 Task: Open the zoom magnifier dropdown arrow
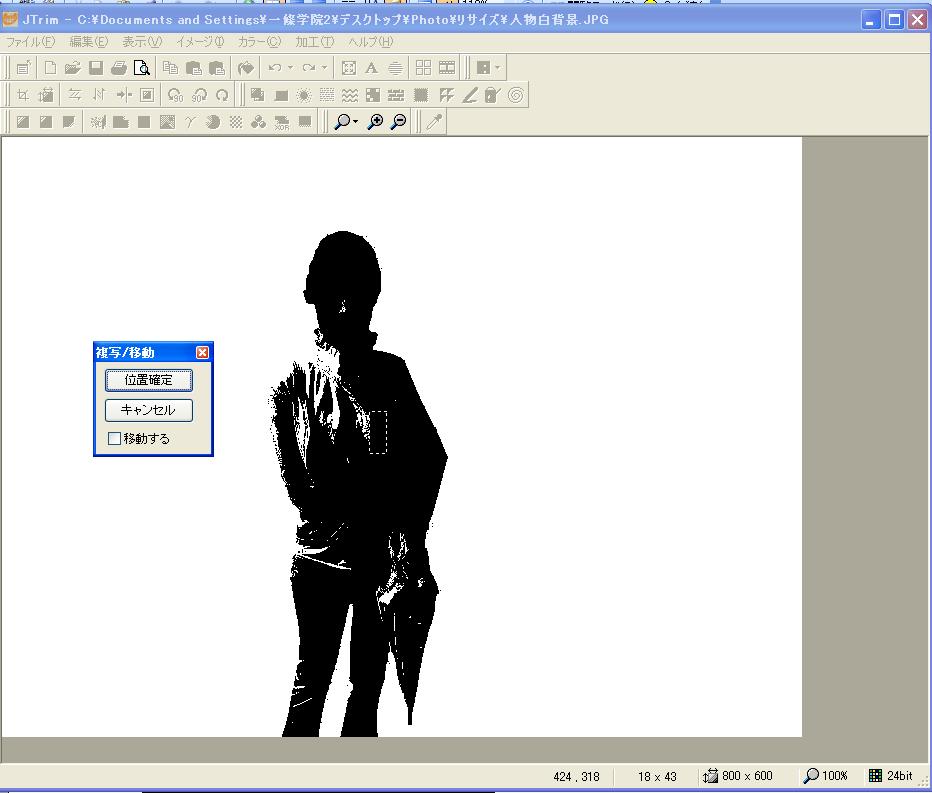tap(356, 122)
